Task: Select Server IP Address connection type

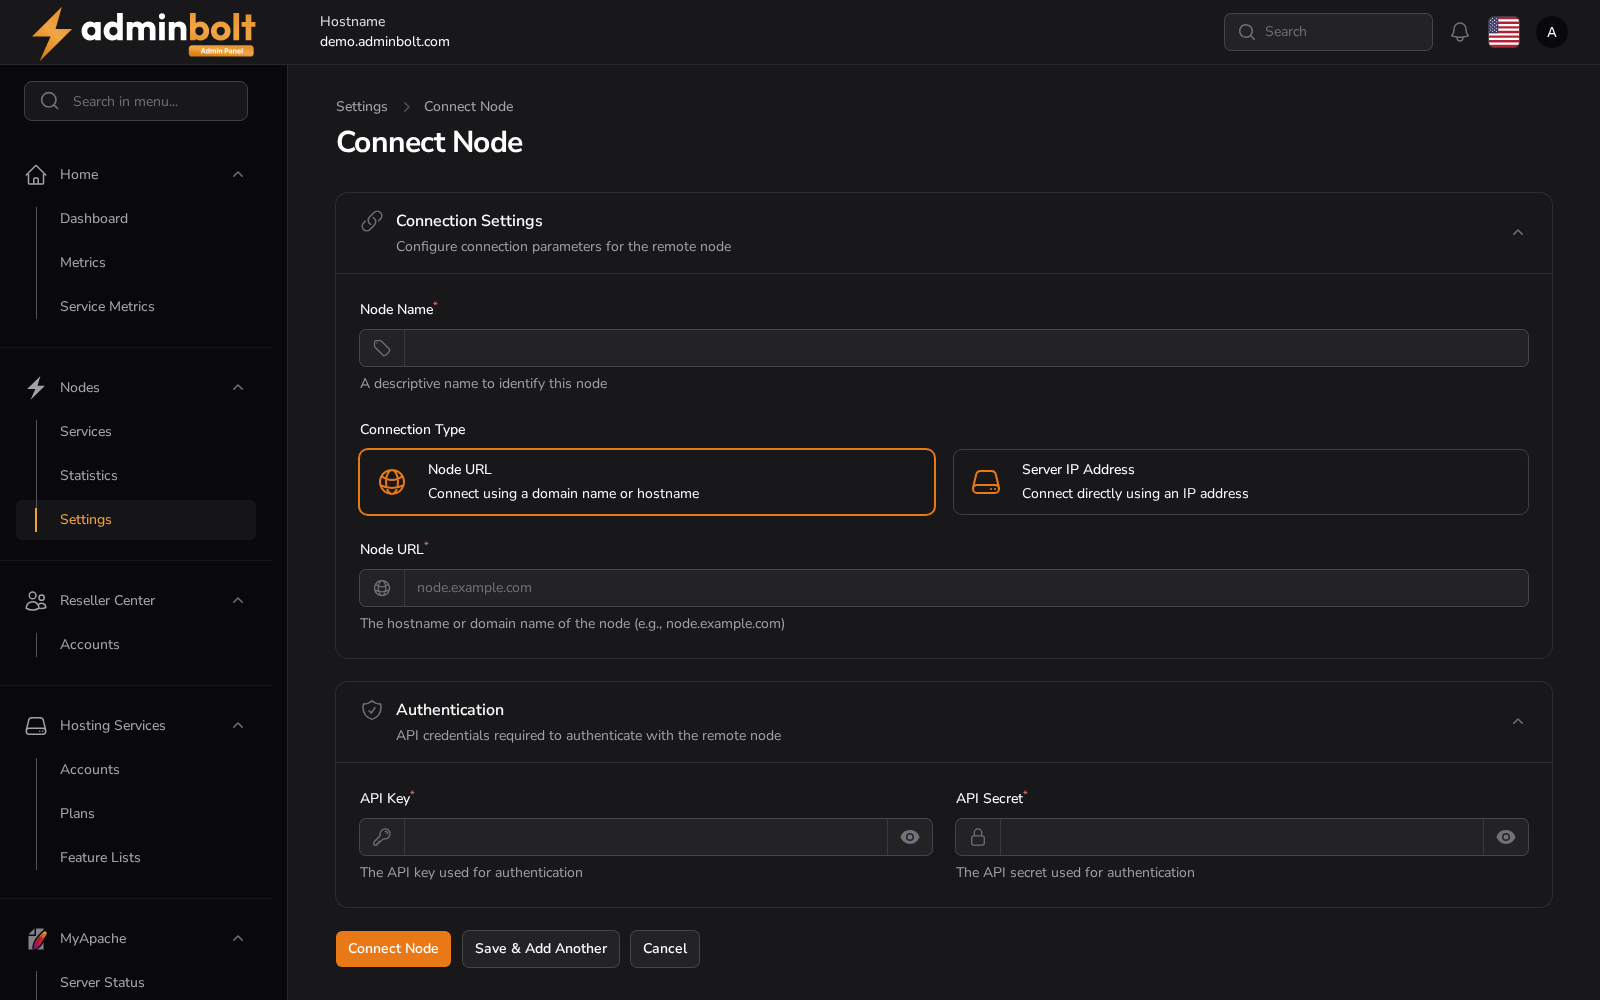Action: click(1241, 482)
